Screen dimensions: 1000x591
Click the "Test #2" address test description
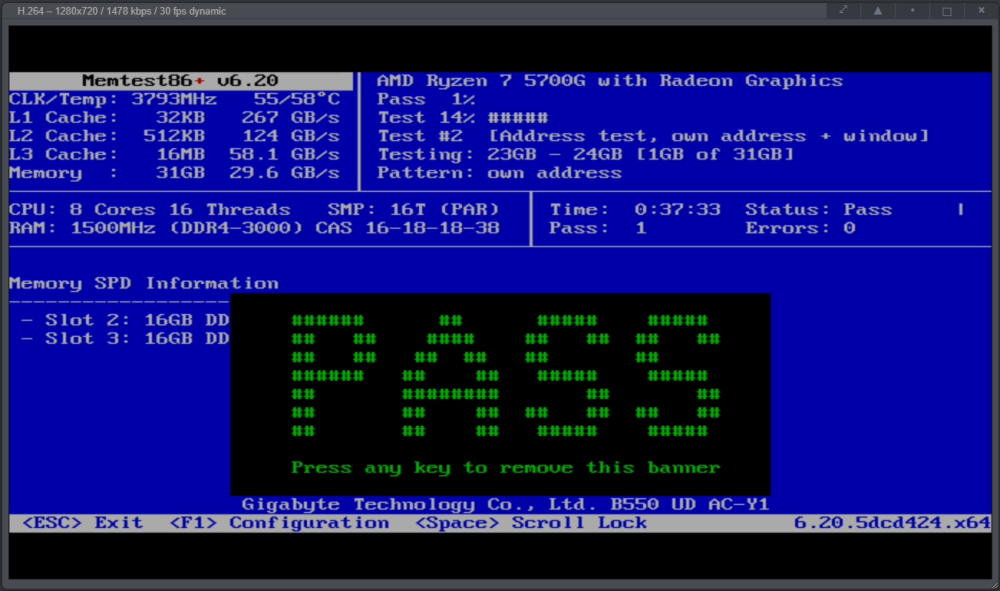653,136
